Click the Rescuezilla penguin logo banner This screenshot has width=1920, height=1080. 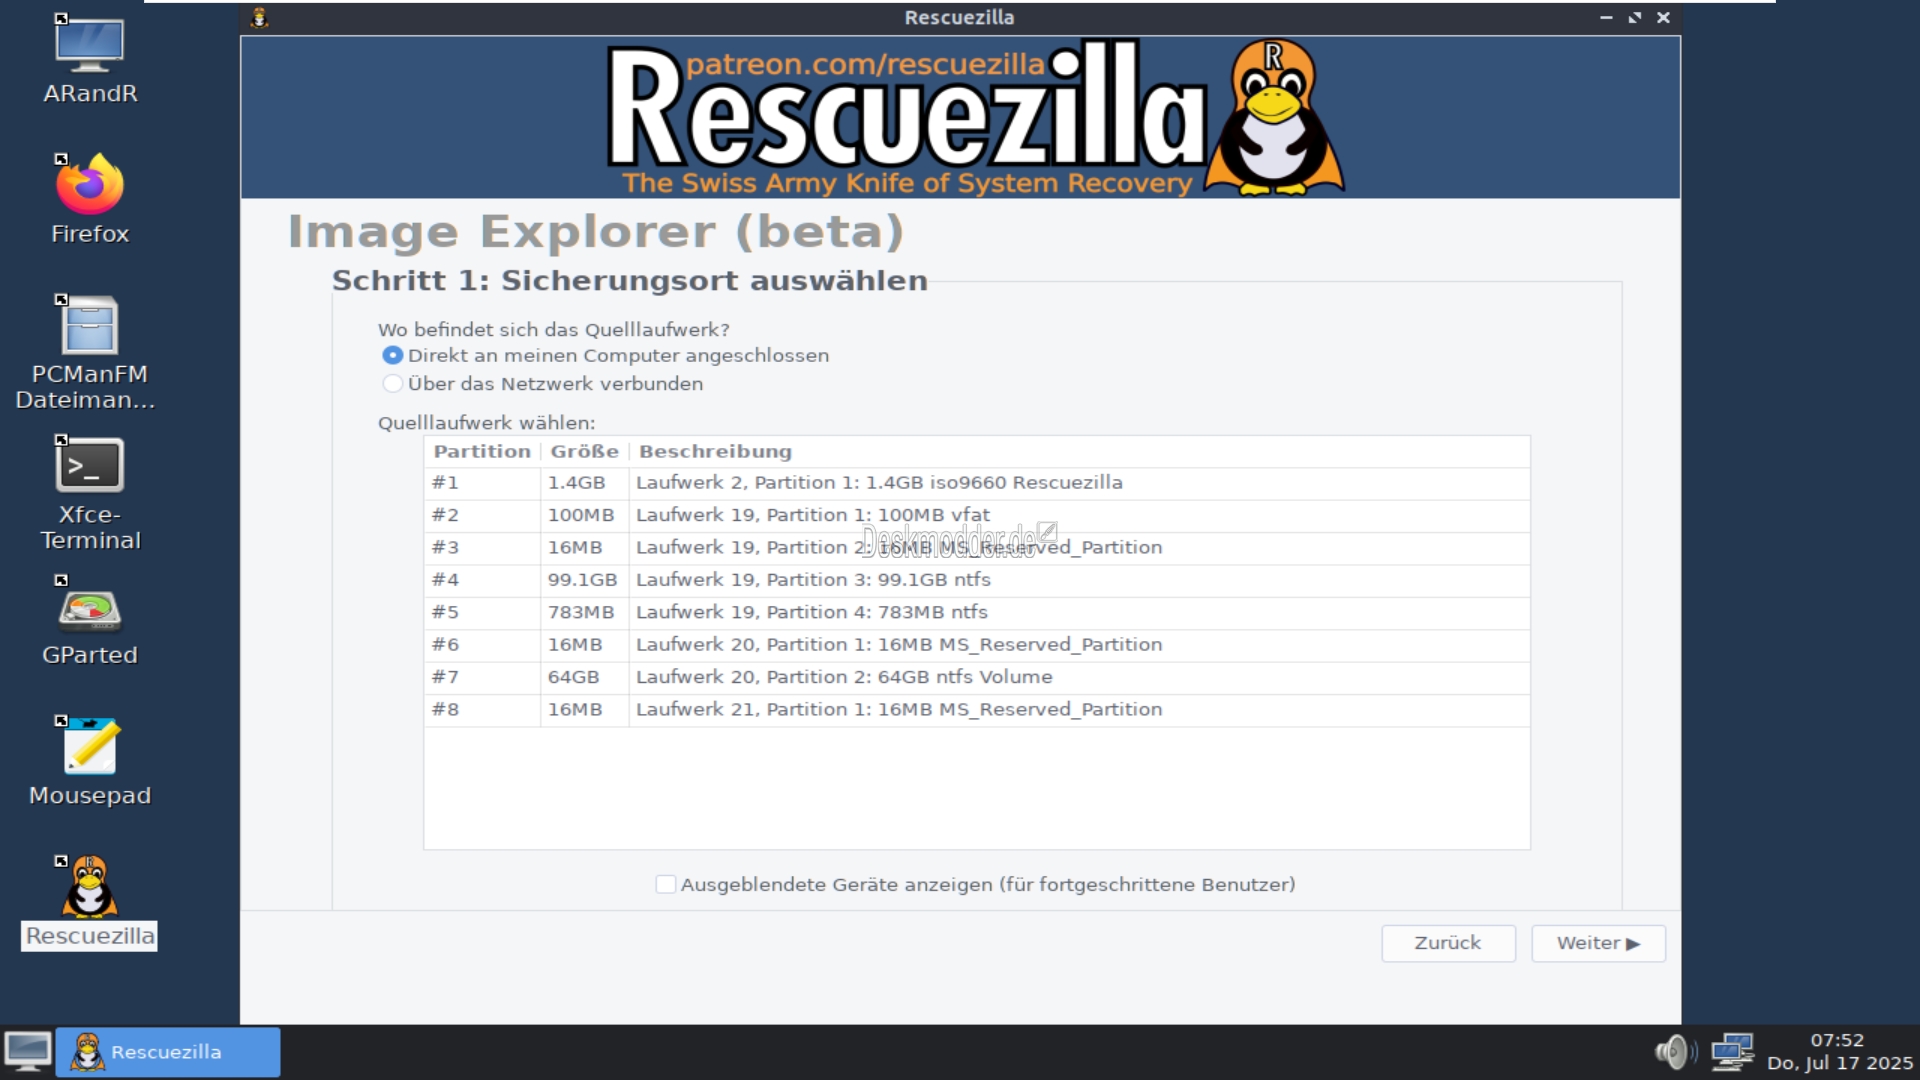[x=1273, y=117]
